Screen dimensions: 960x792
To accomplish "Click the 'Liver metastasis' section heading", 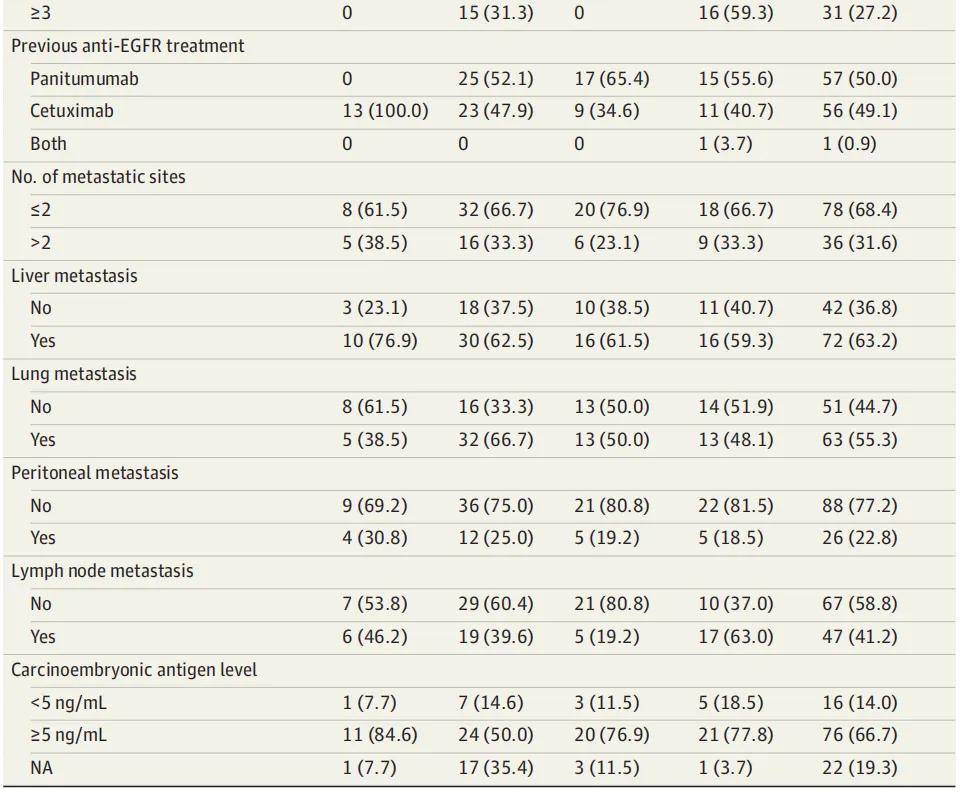I will point(74,276).
